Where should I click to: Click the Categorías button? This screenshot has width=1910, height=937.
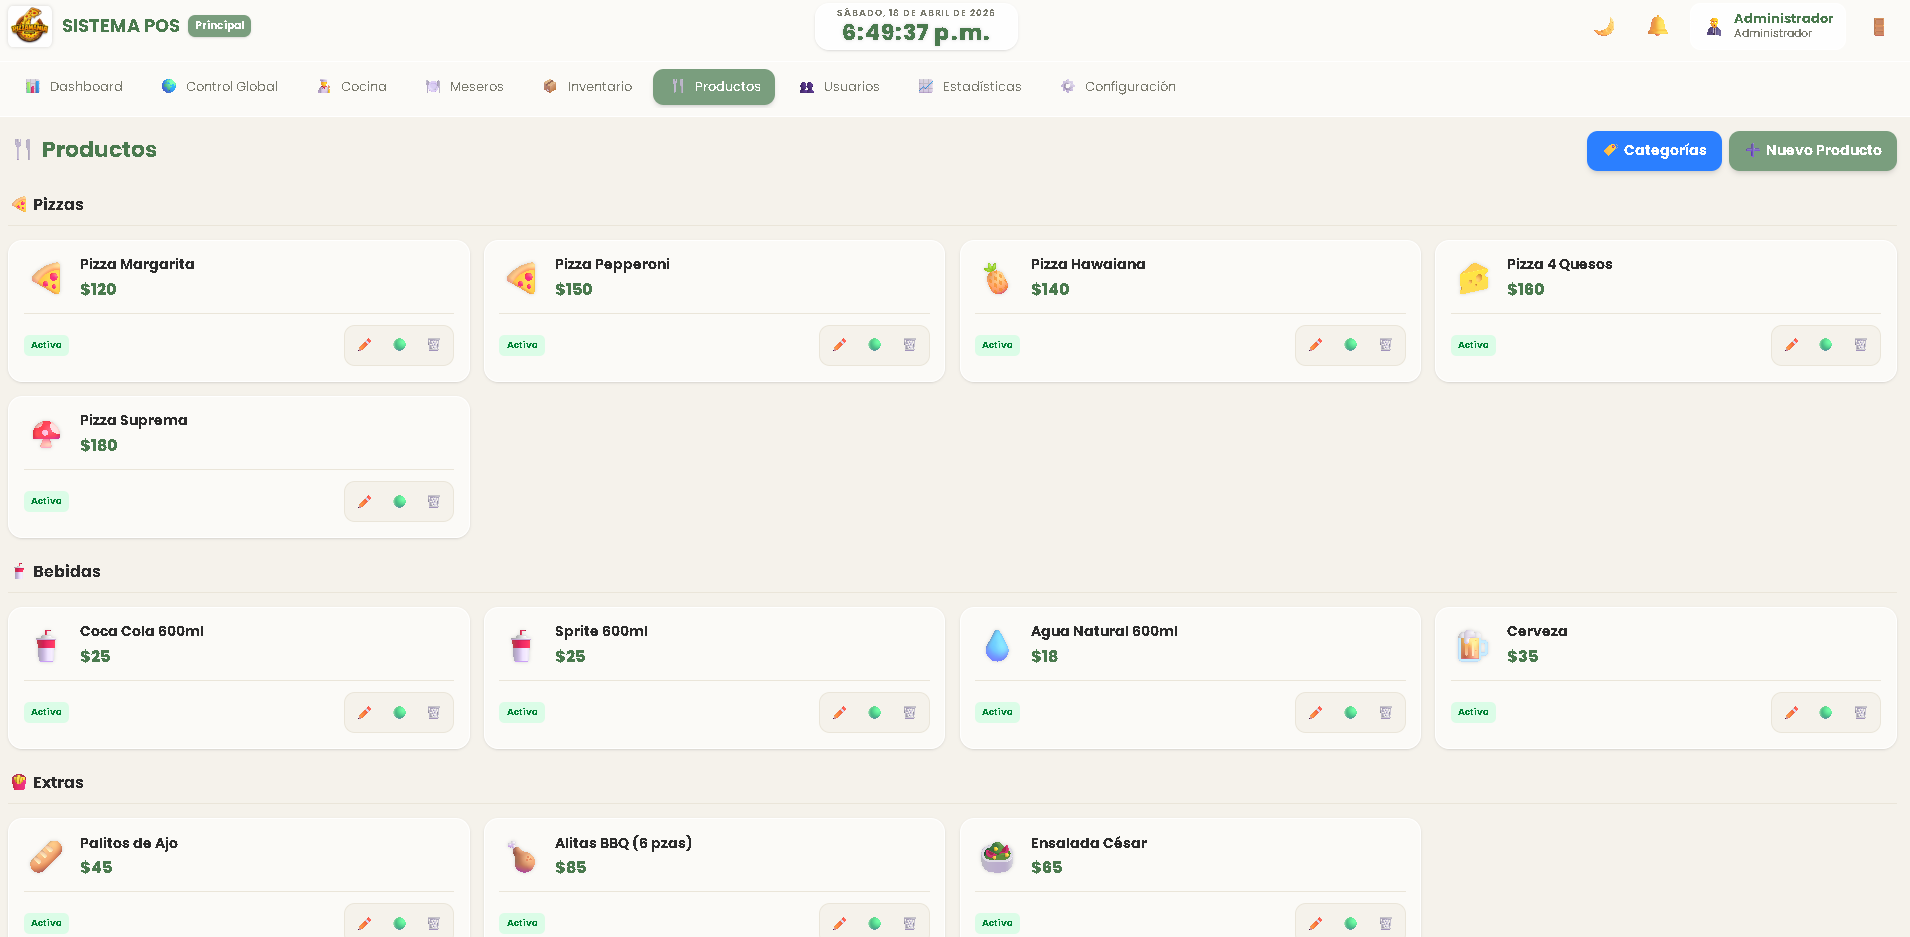pos(1653,151)
